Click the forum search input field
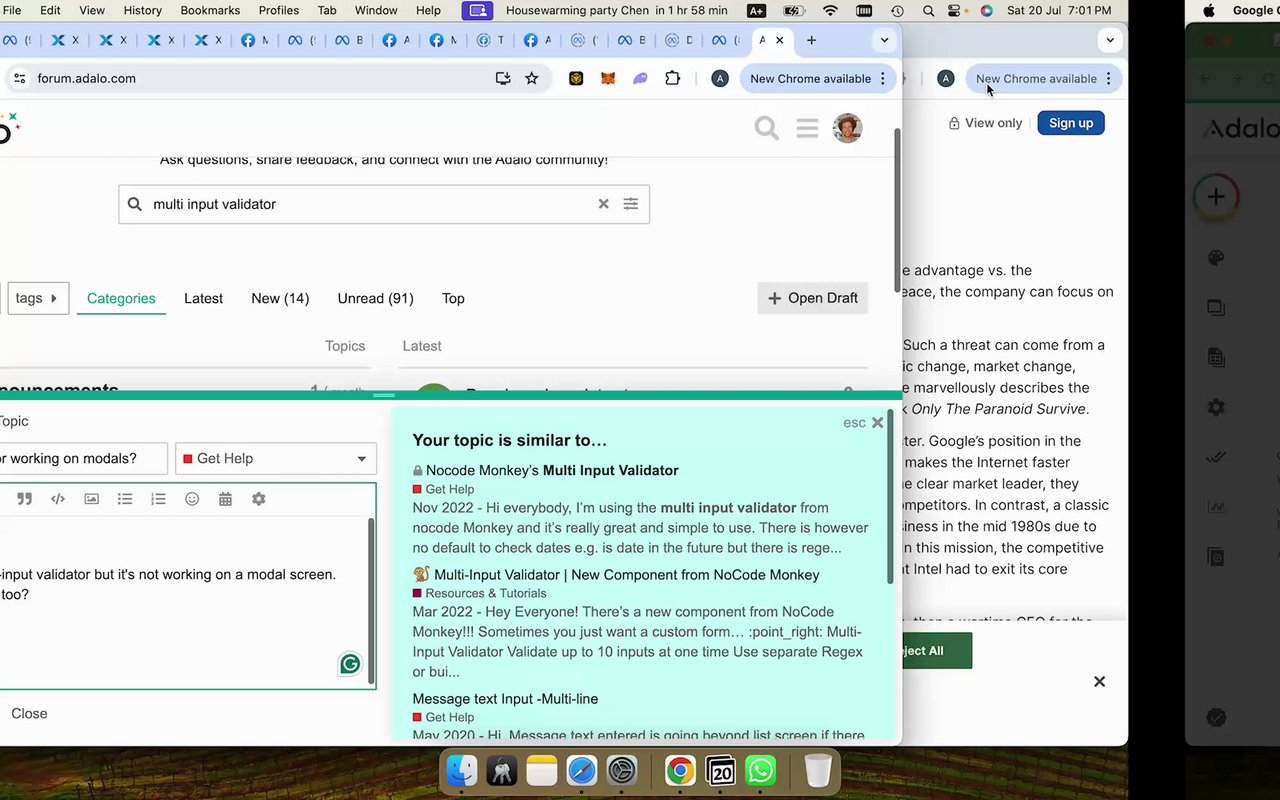 (384, 204)
